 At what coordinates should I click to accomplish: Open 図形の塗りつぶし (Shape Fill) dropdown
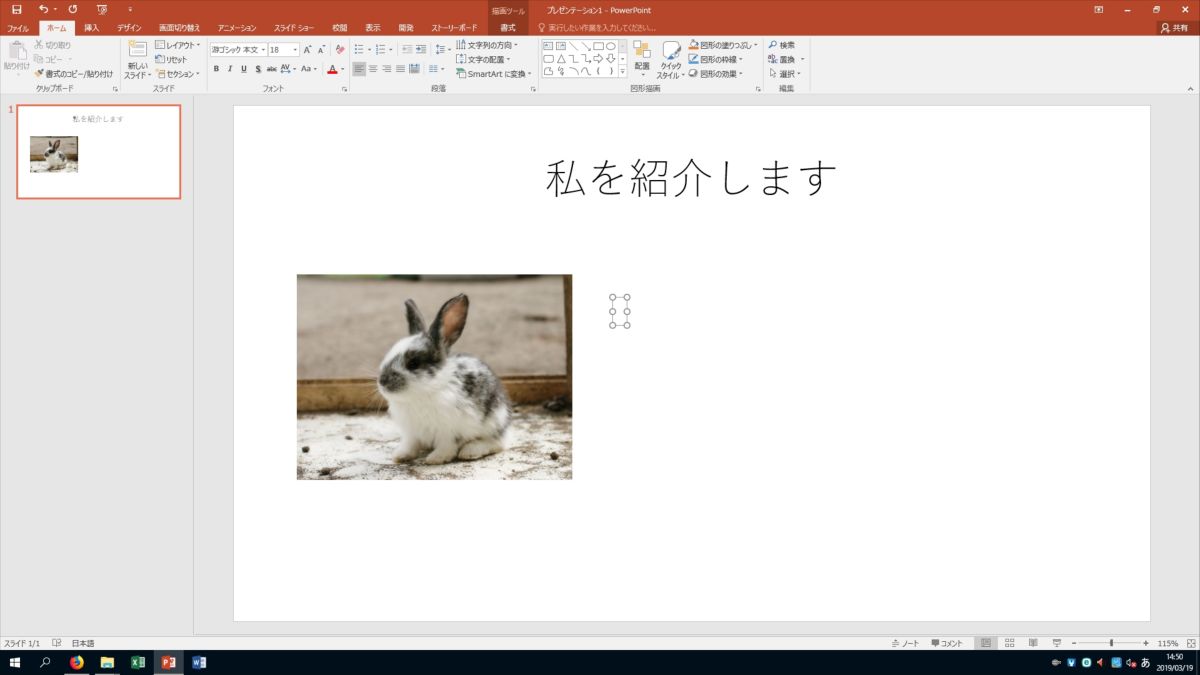723,45
